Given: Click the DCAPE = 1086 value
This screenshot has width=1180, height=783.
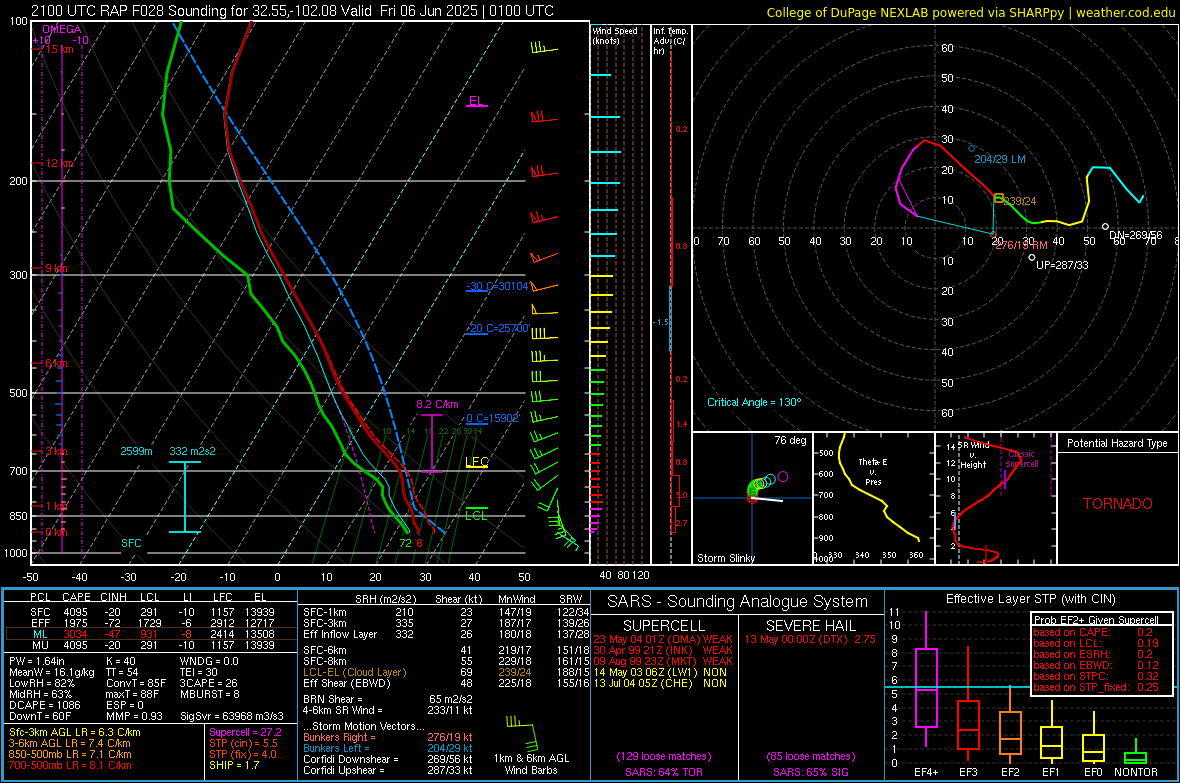Looking at the screenshot, I should click(x=44, y=705).
